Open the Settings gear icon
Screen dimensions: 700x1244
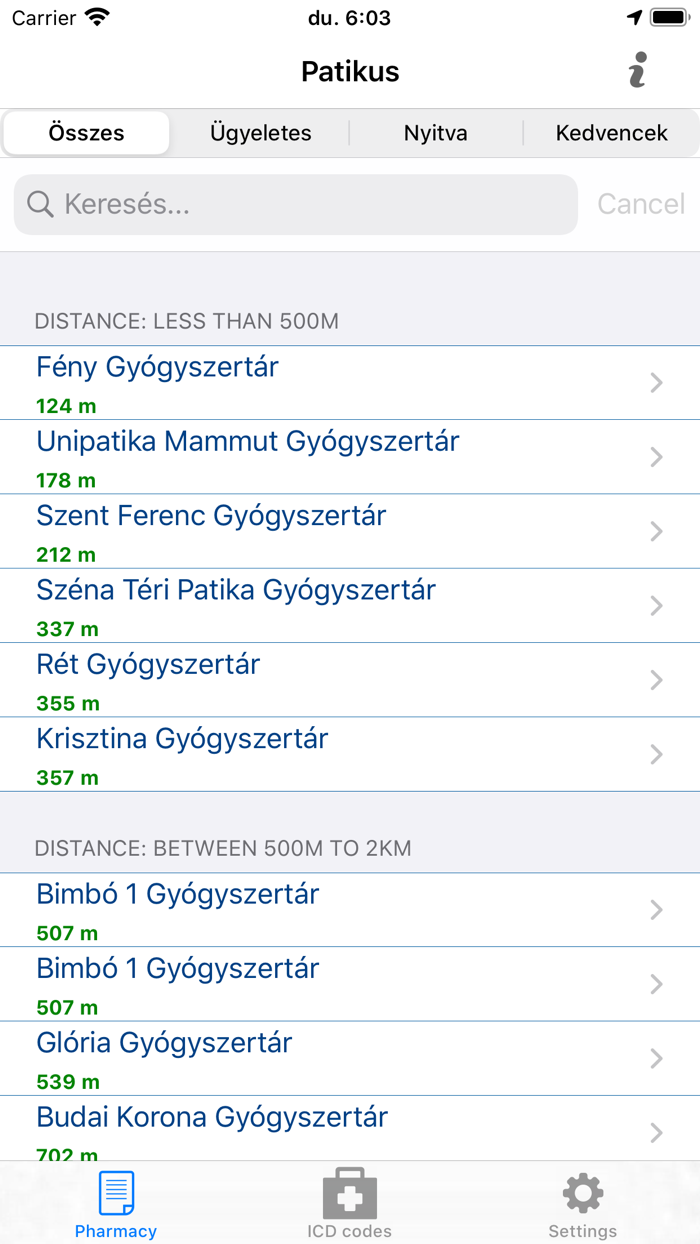pyautogui.click(x=583, y=1194)
